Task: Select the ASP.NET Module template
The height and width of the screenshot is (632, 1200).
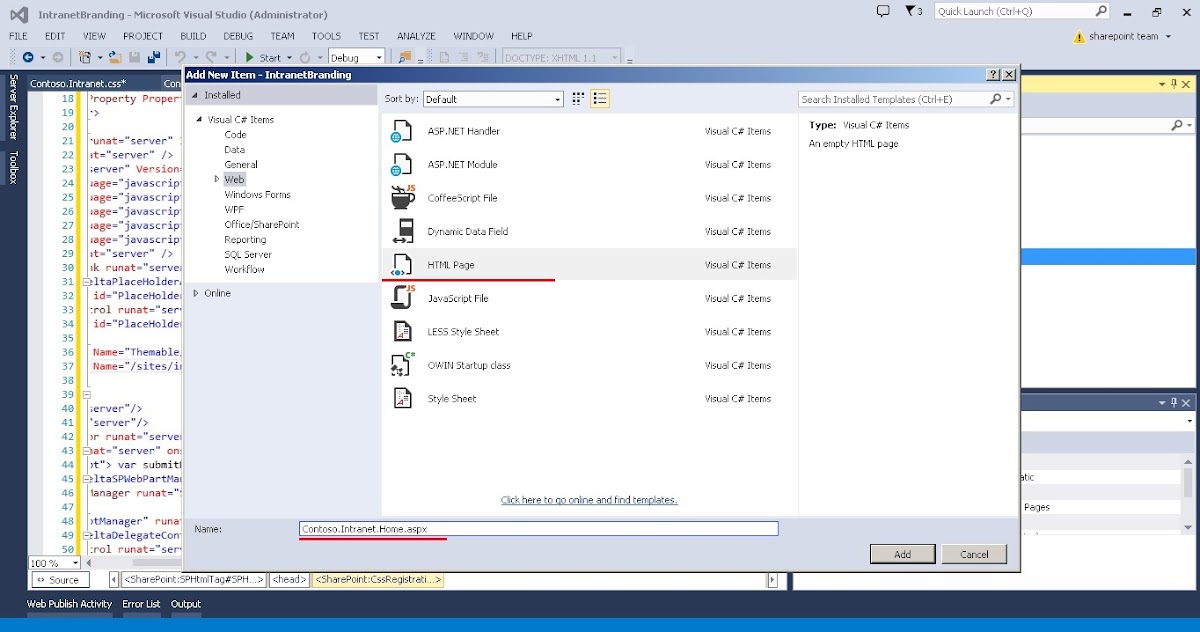Action: click(589, 165)
